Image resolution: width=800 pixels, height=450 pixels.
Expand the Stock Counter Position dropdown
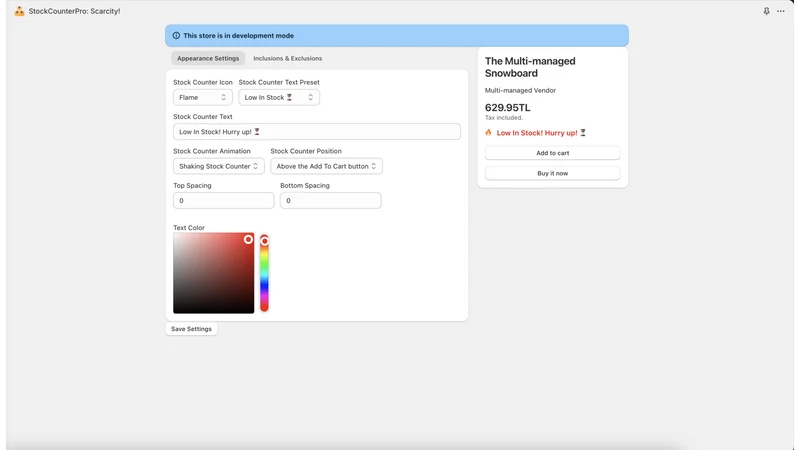(326, 166)
